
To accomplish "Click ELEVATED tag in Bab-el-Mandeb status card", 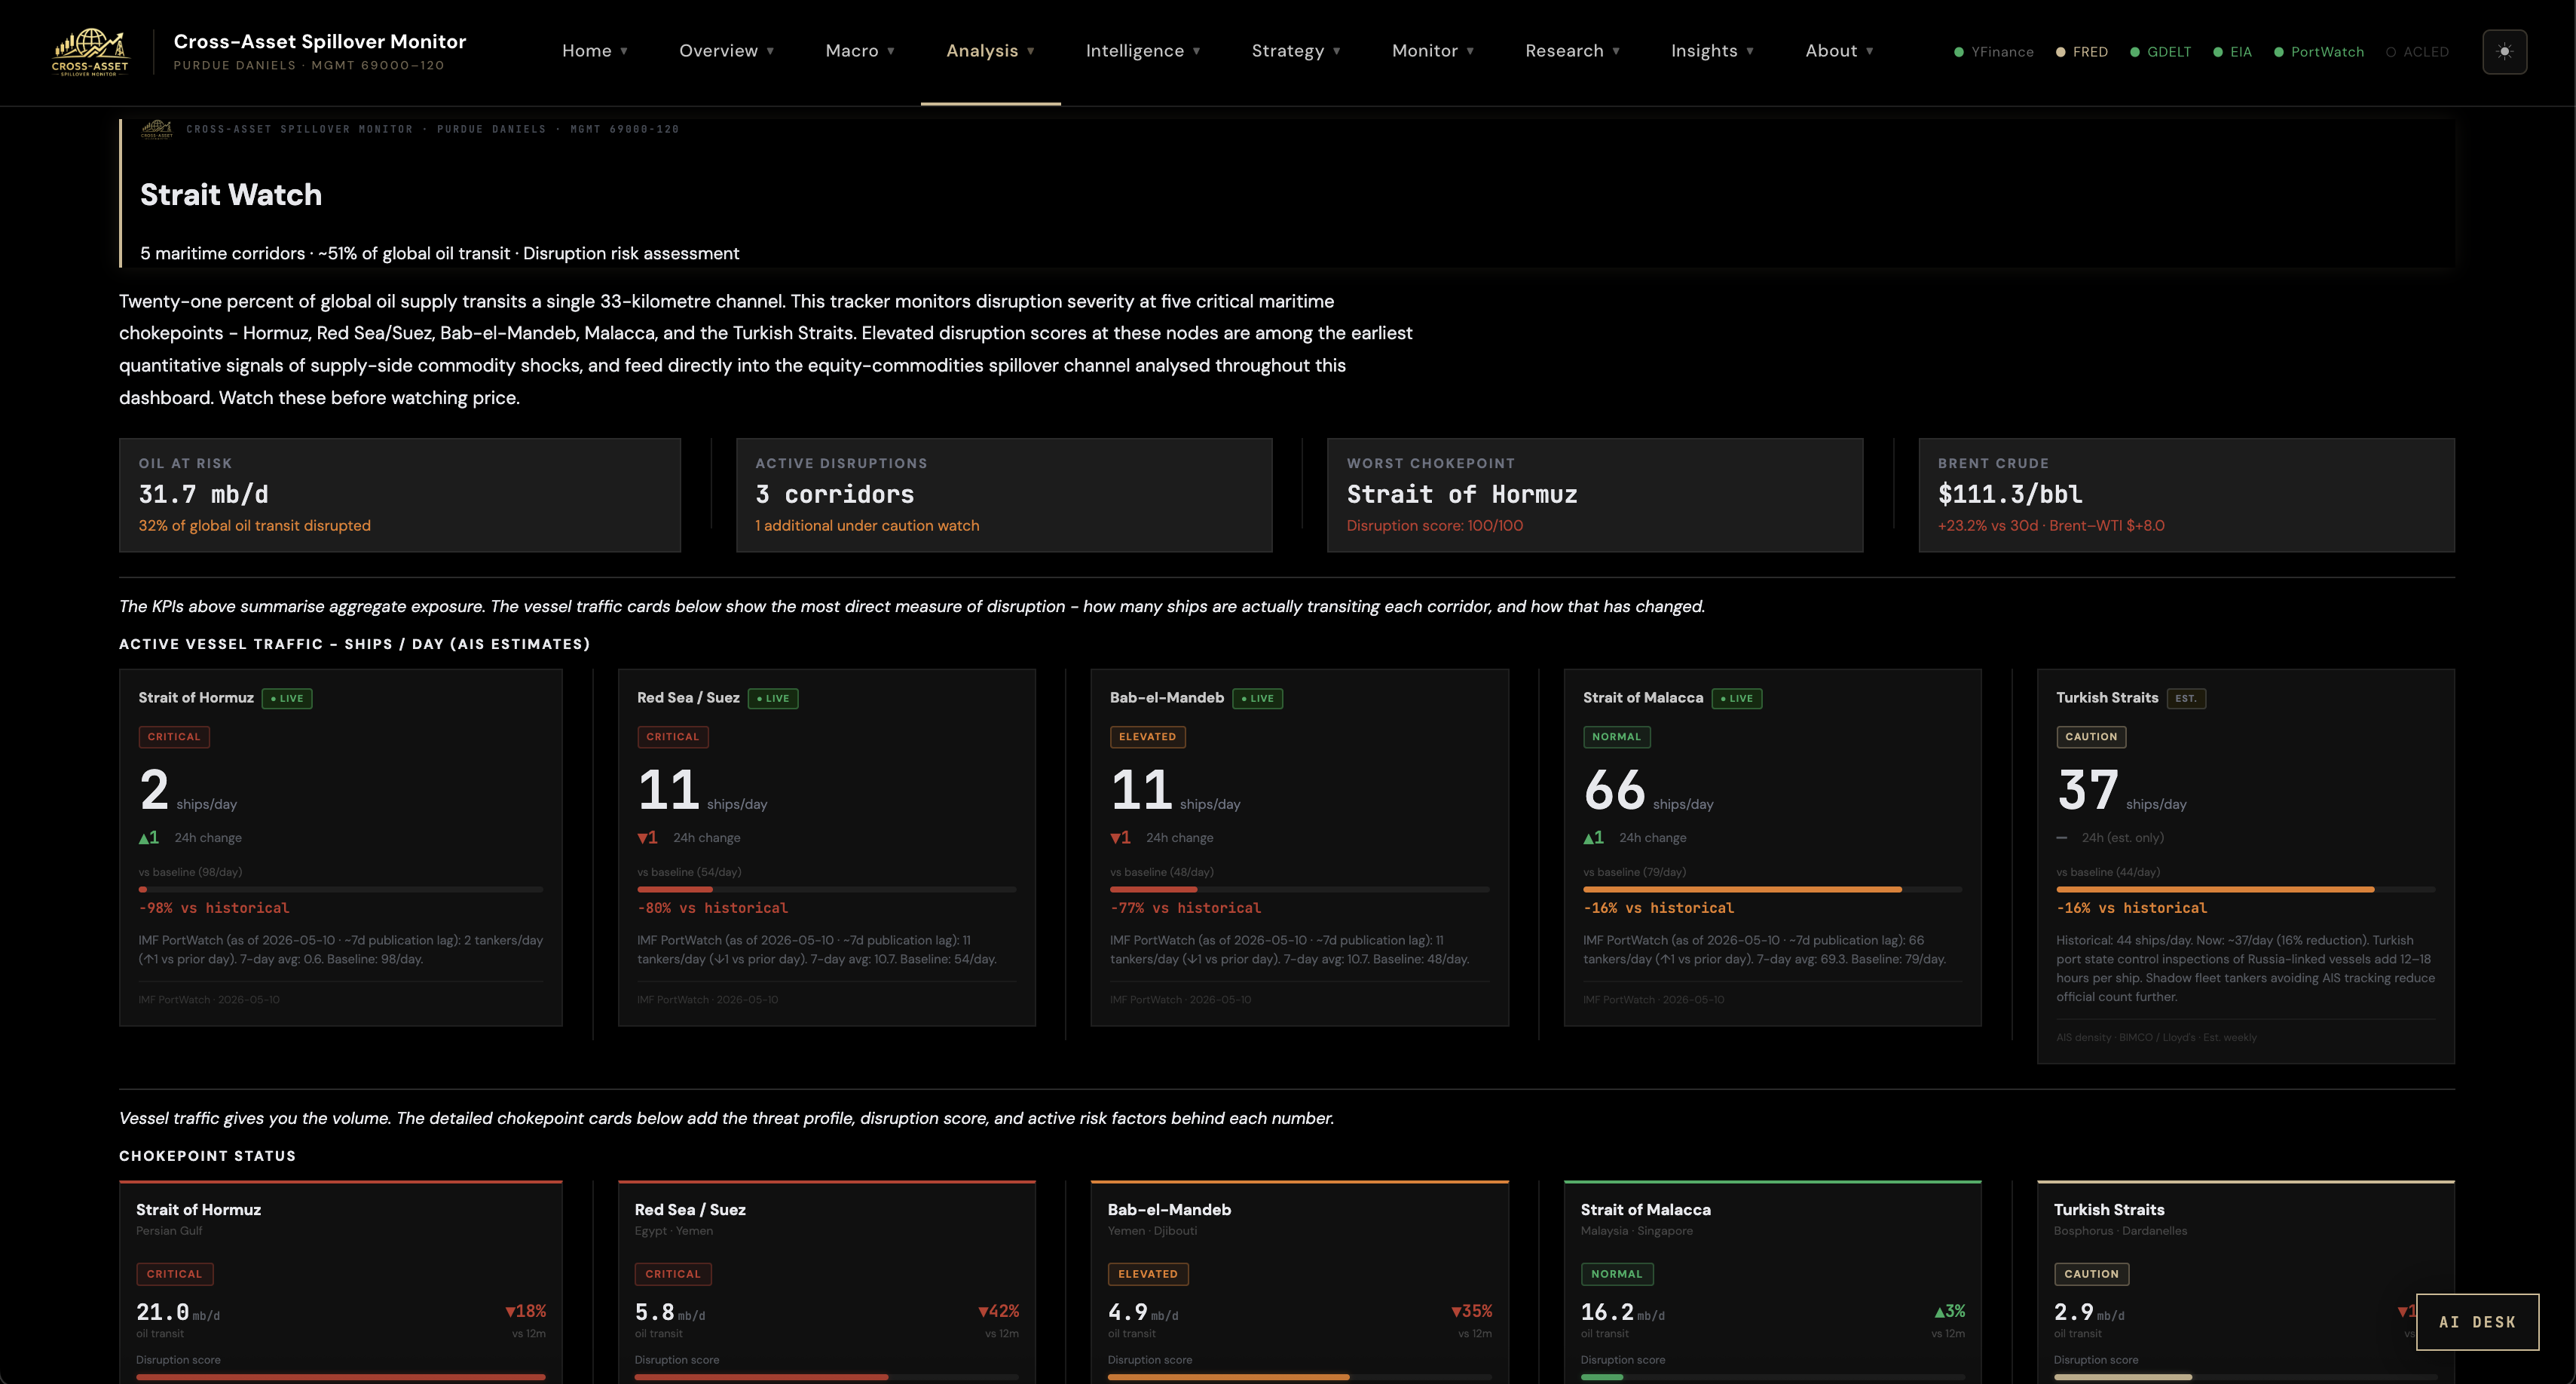I will coord(1148,1274).
